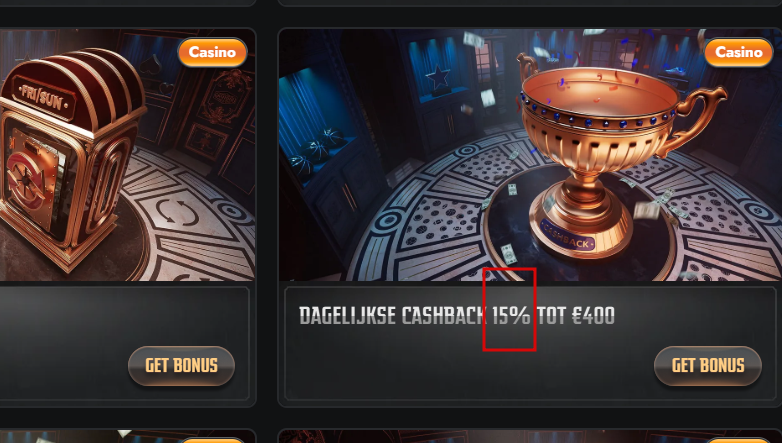Image resolution: width=782 pixels, height=443 pixels.
Task: Click the partially visible promotion card below cashback
Action: pos(530,436)
